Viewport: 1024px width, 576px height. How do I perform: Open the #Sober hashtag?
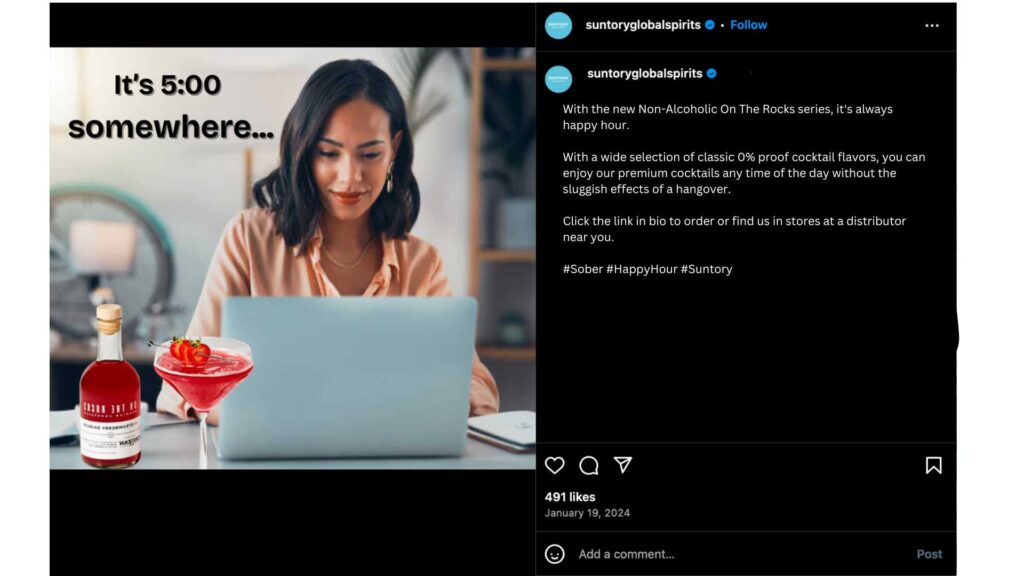[583, 269]
